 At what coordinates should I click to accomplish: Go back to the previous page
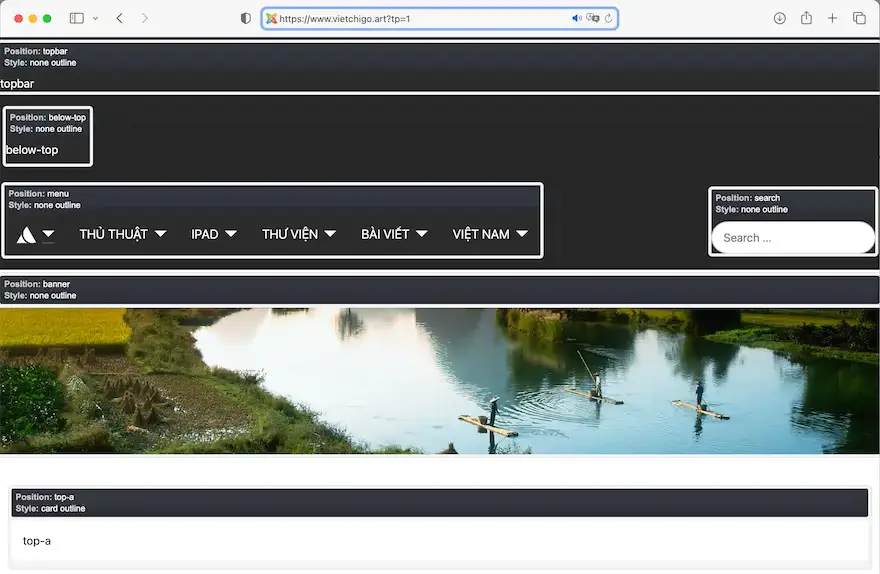click(x=120, y=18)
